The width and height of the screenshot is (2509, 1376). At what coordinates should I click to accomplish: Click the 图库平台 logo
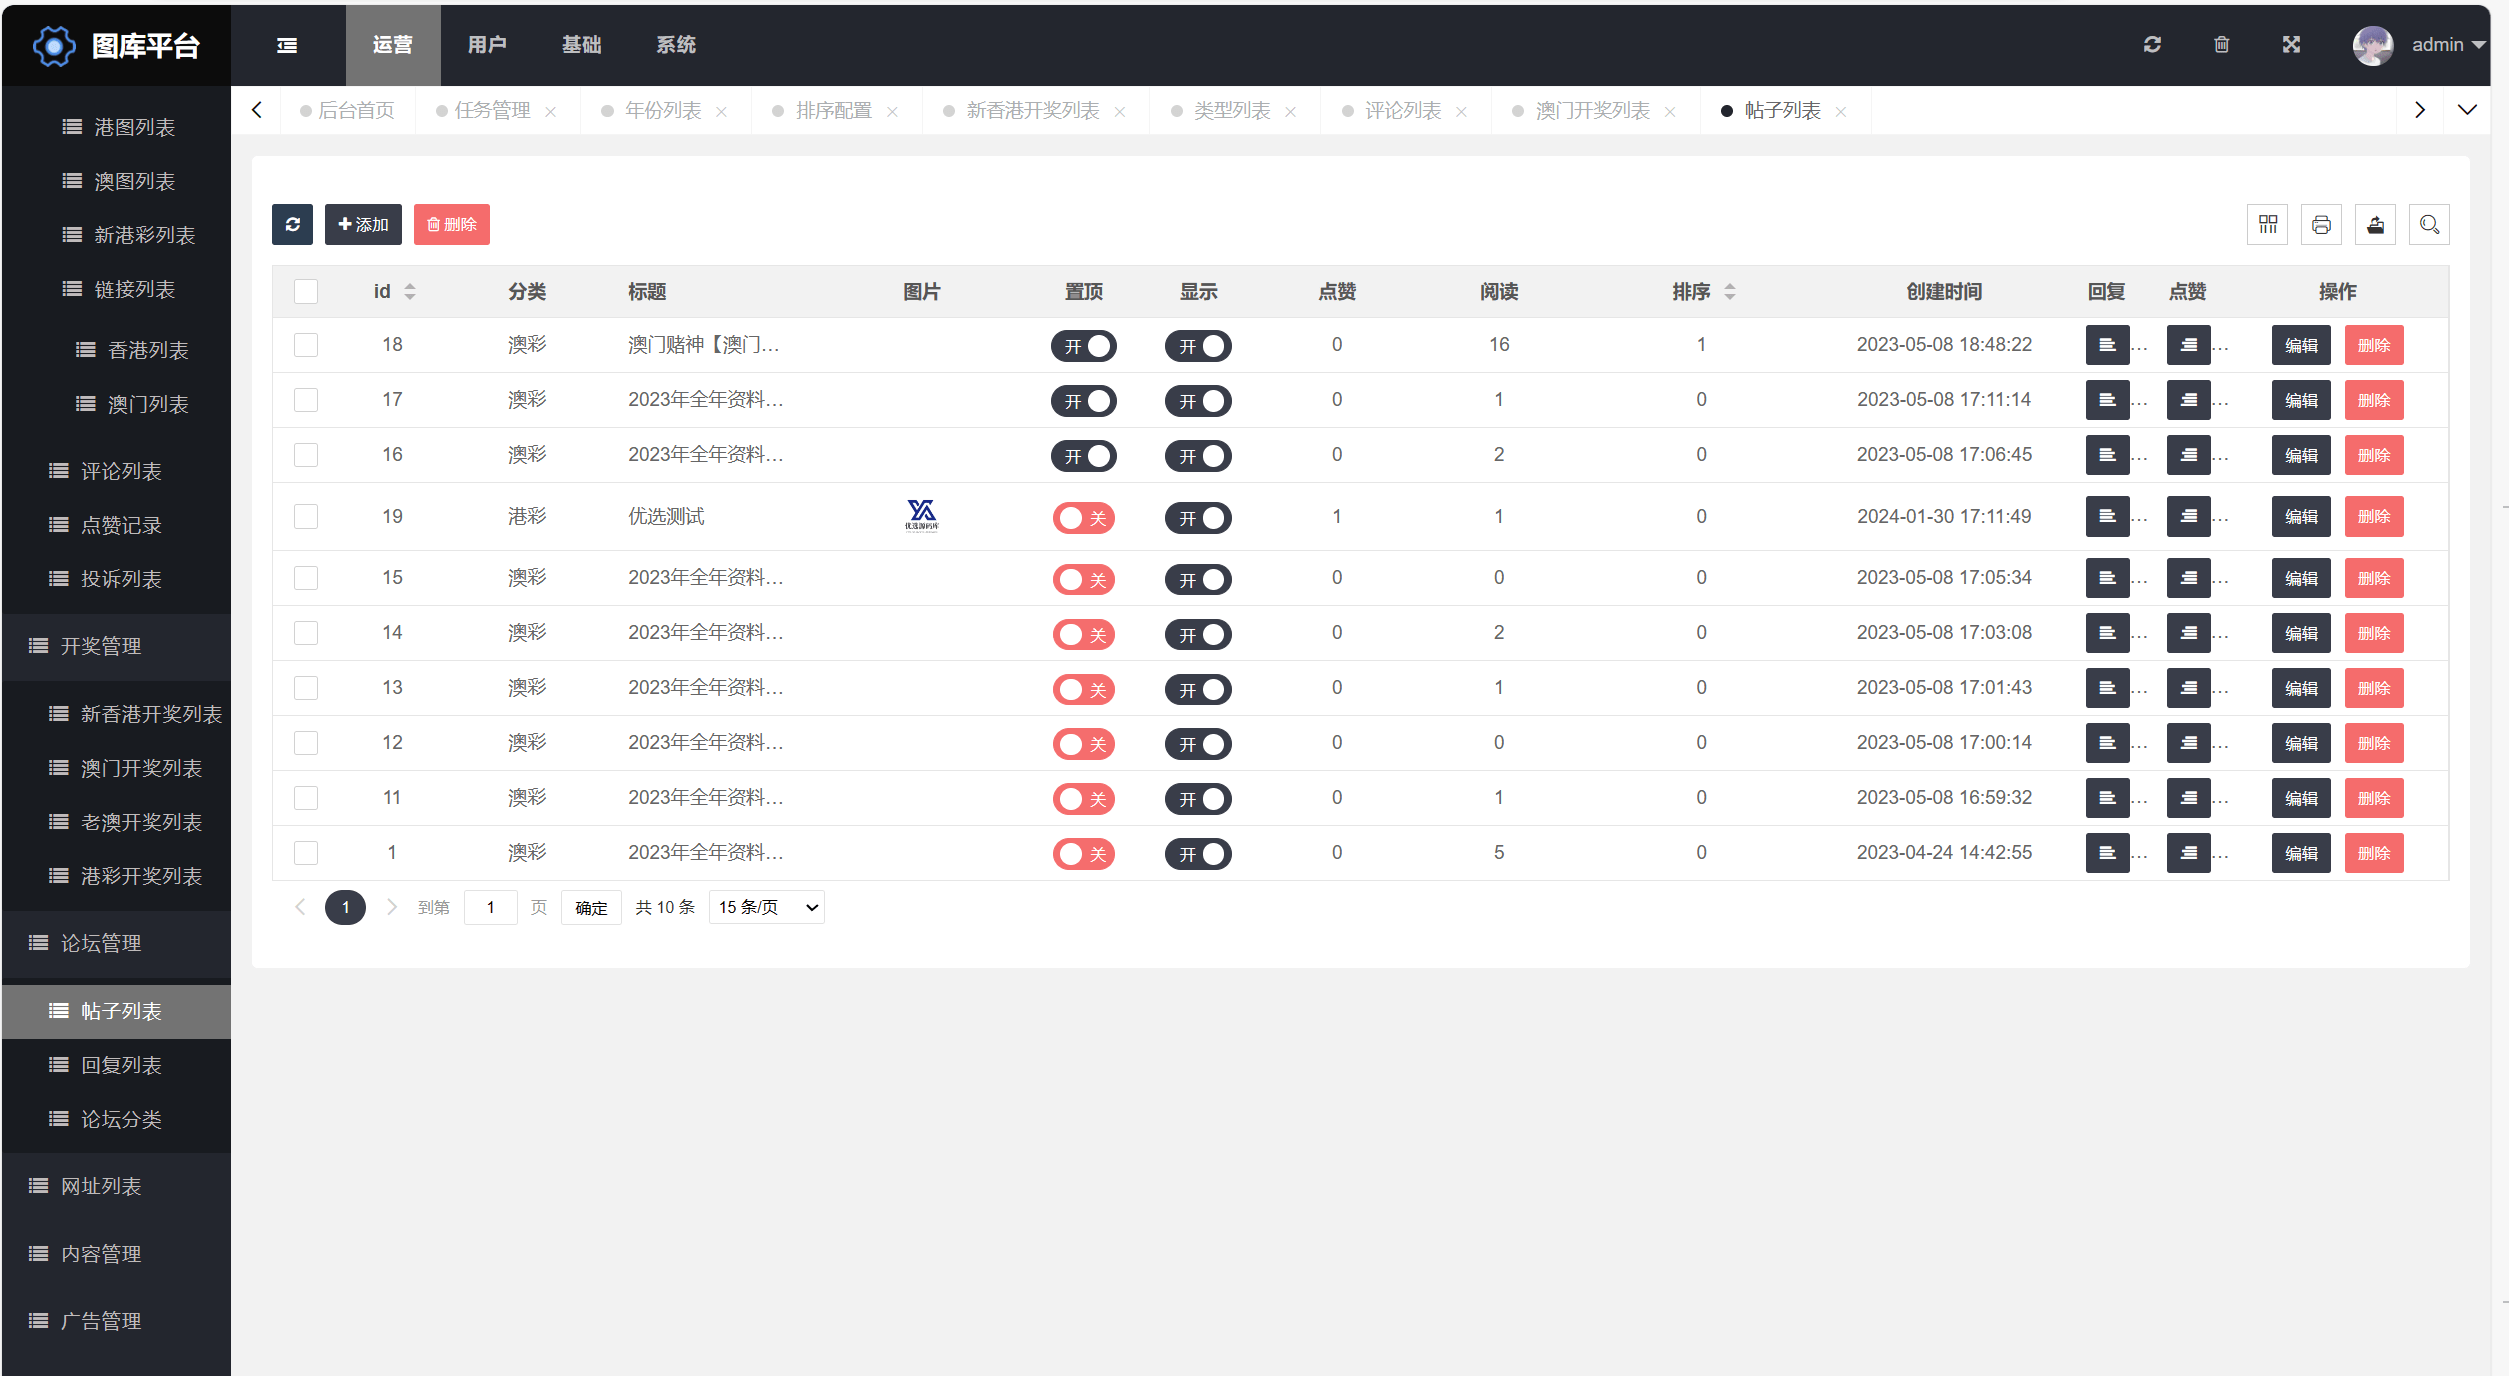tap(116, 46)
